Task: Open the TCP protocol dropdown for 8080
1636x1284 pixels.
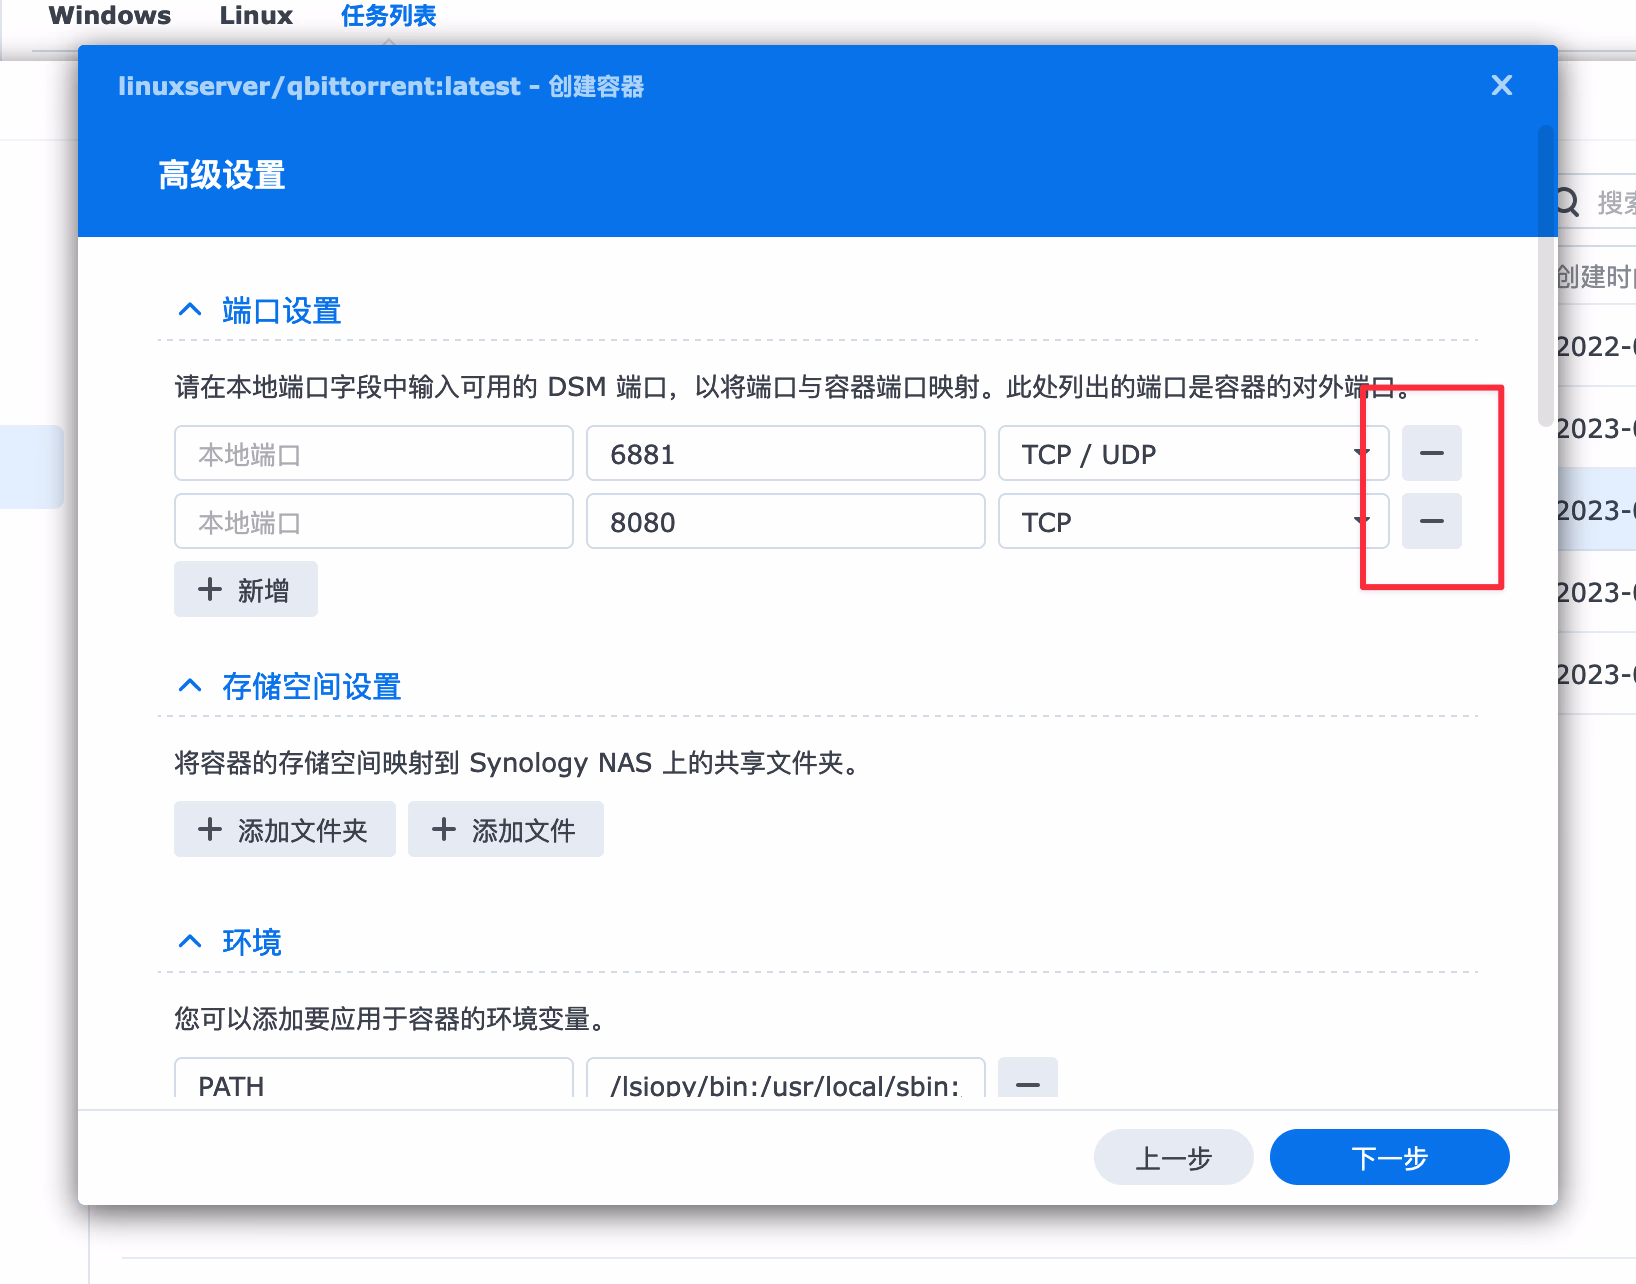Action: (1192, 522)
